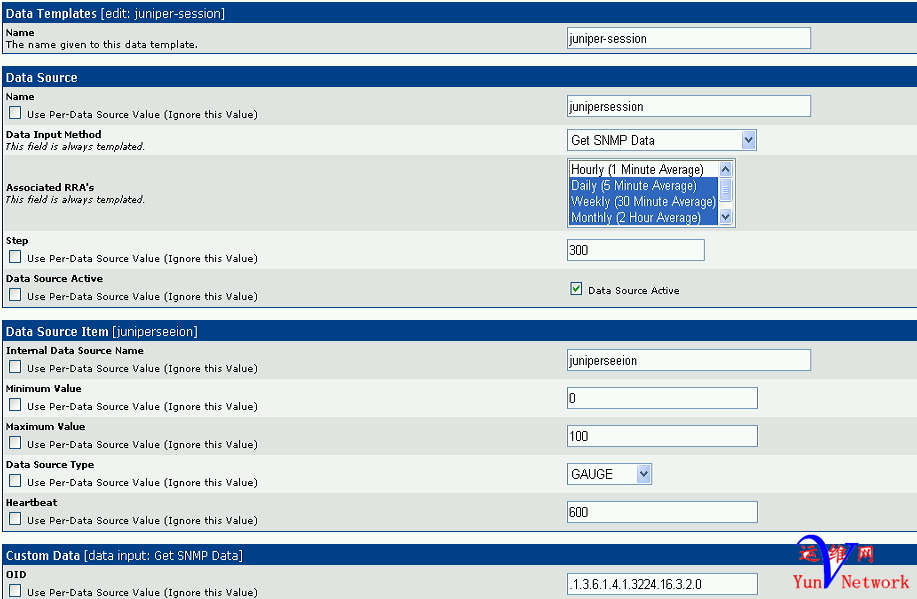This screenshot has width=917, height=599.
Task: Tick per-data source checkbox under Internal Data Source Name
Action: (15, 367)
